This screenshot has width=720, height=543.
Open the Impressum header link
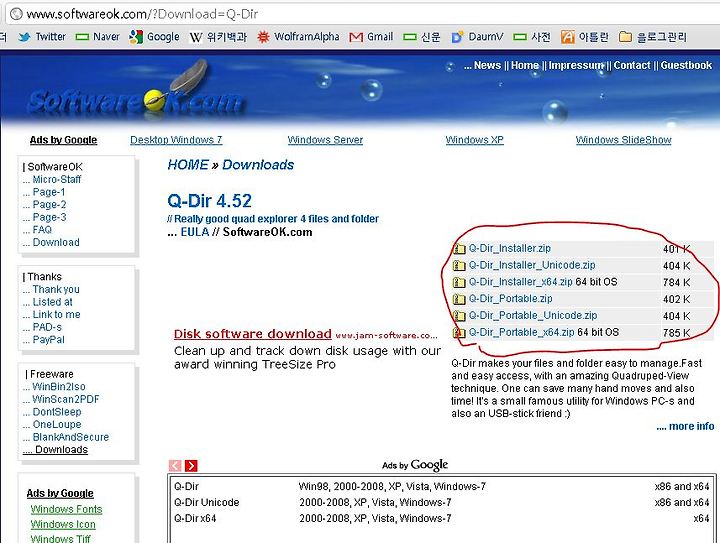(576, 65)
